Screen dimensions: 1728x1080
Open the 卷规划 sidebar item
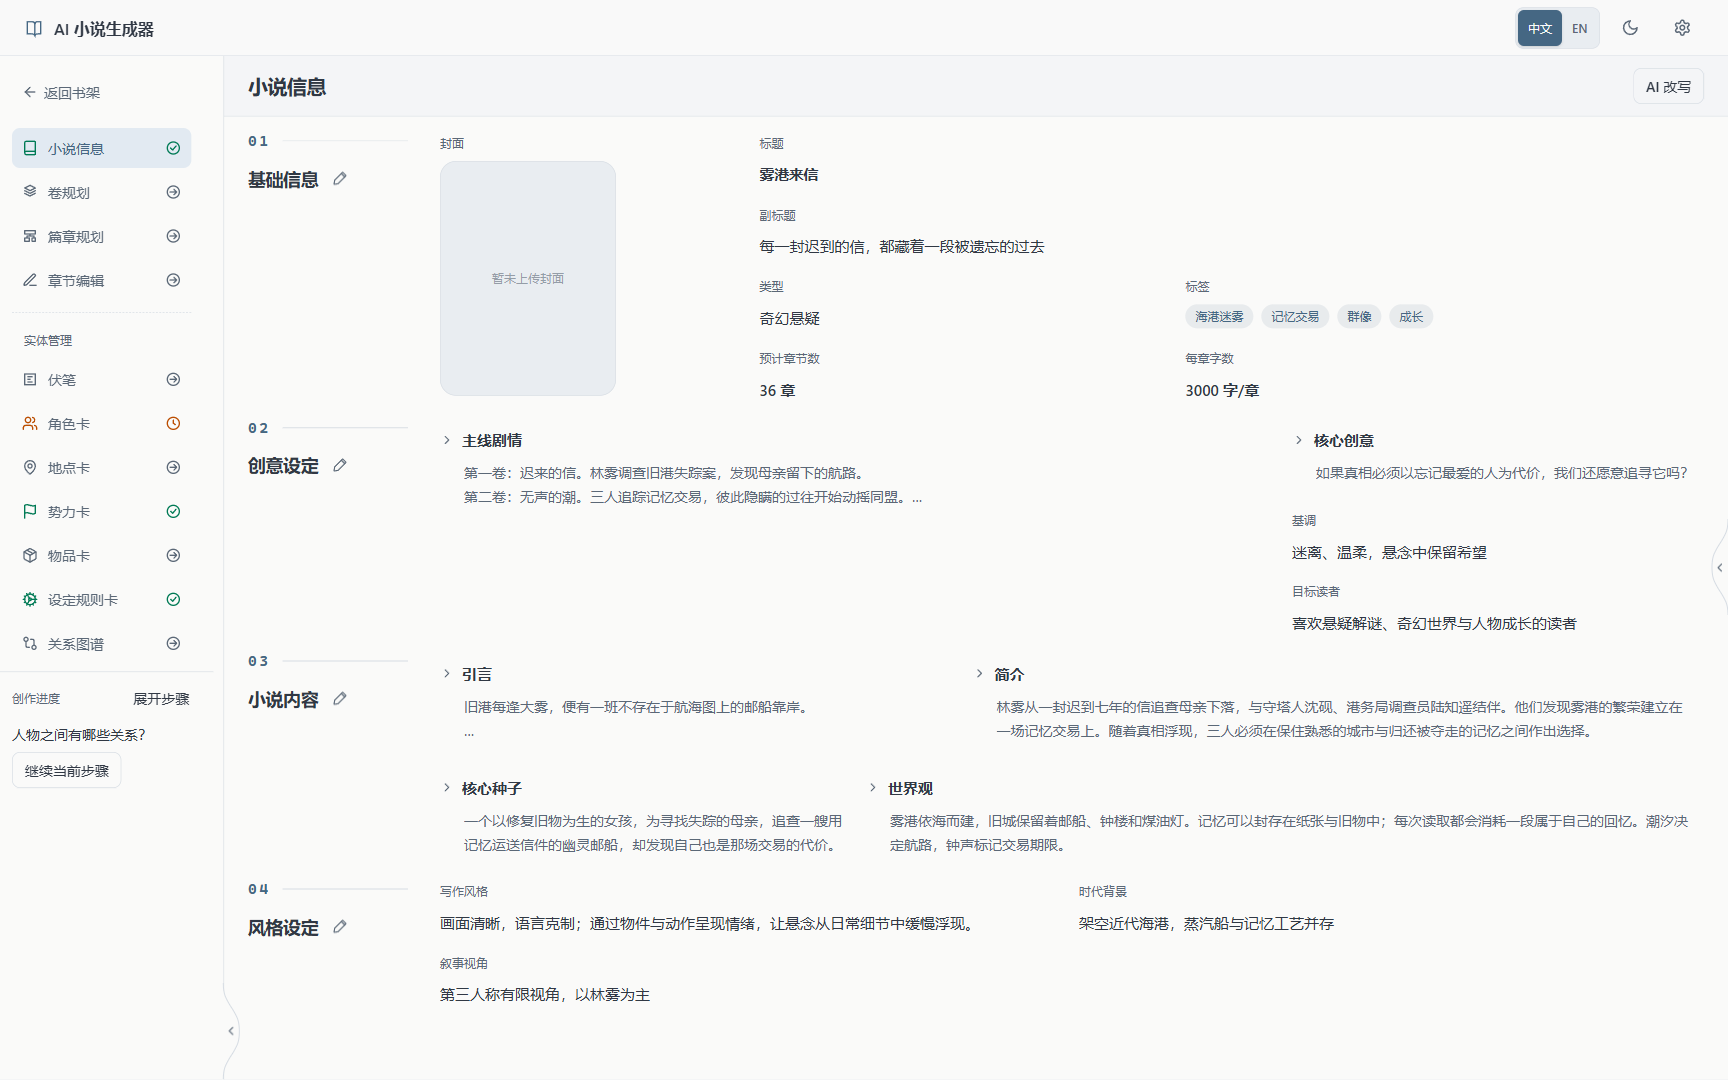(x=102, y=192)
